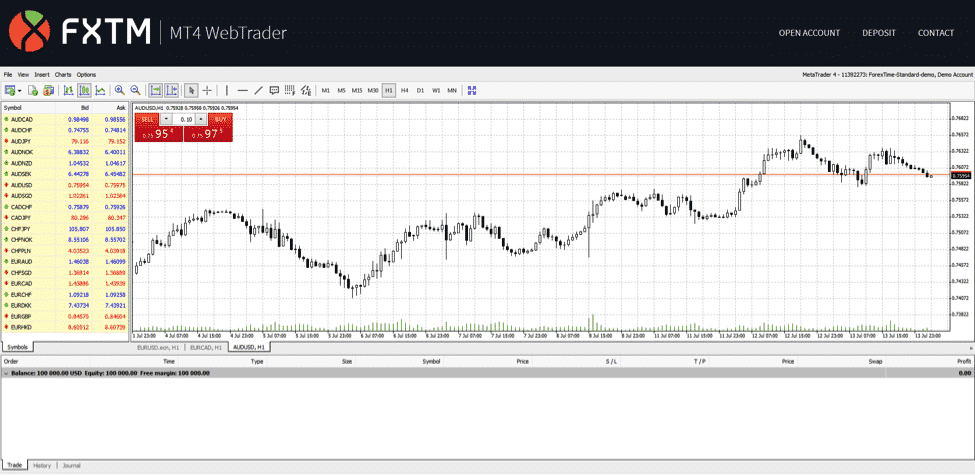Sort orders by the Profit column header

(x=929, y=361)
